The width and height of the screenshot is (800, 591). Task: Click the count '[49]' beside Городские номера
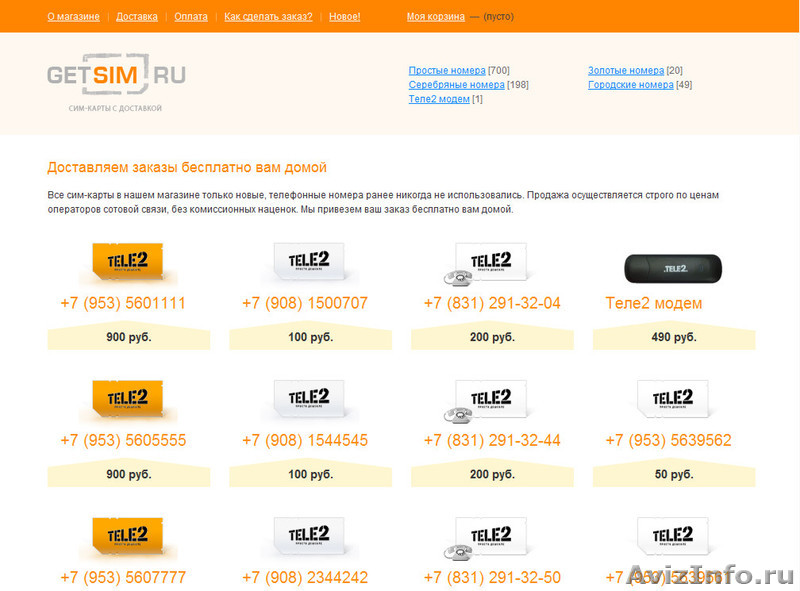pos(684,85)
